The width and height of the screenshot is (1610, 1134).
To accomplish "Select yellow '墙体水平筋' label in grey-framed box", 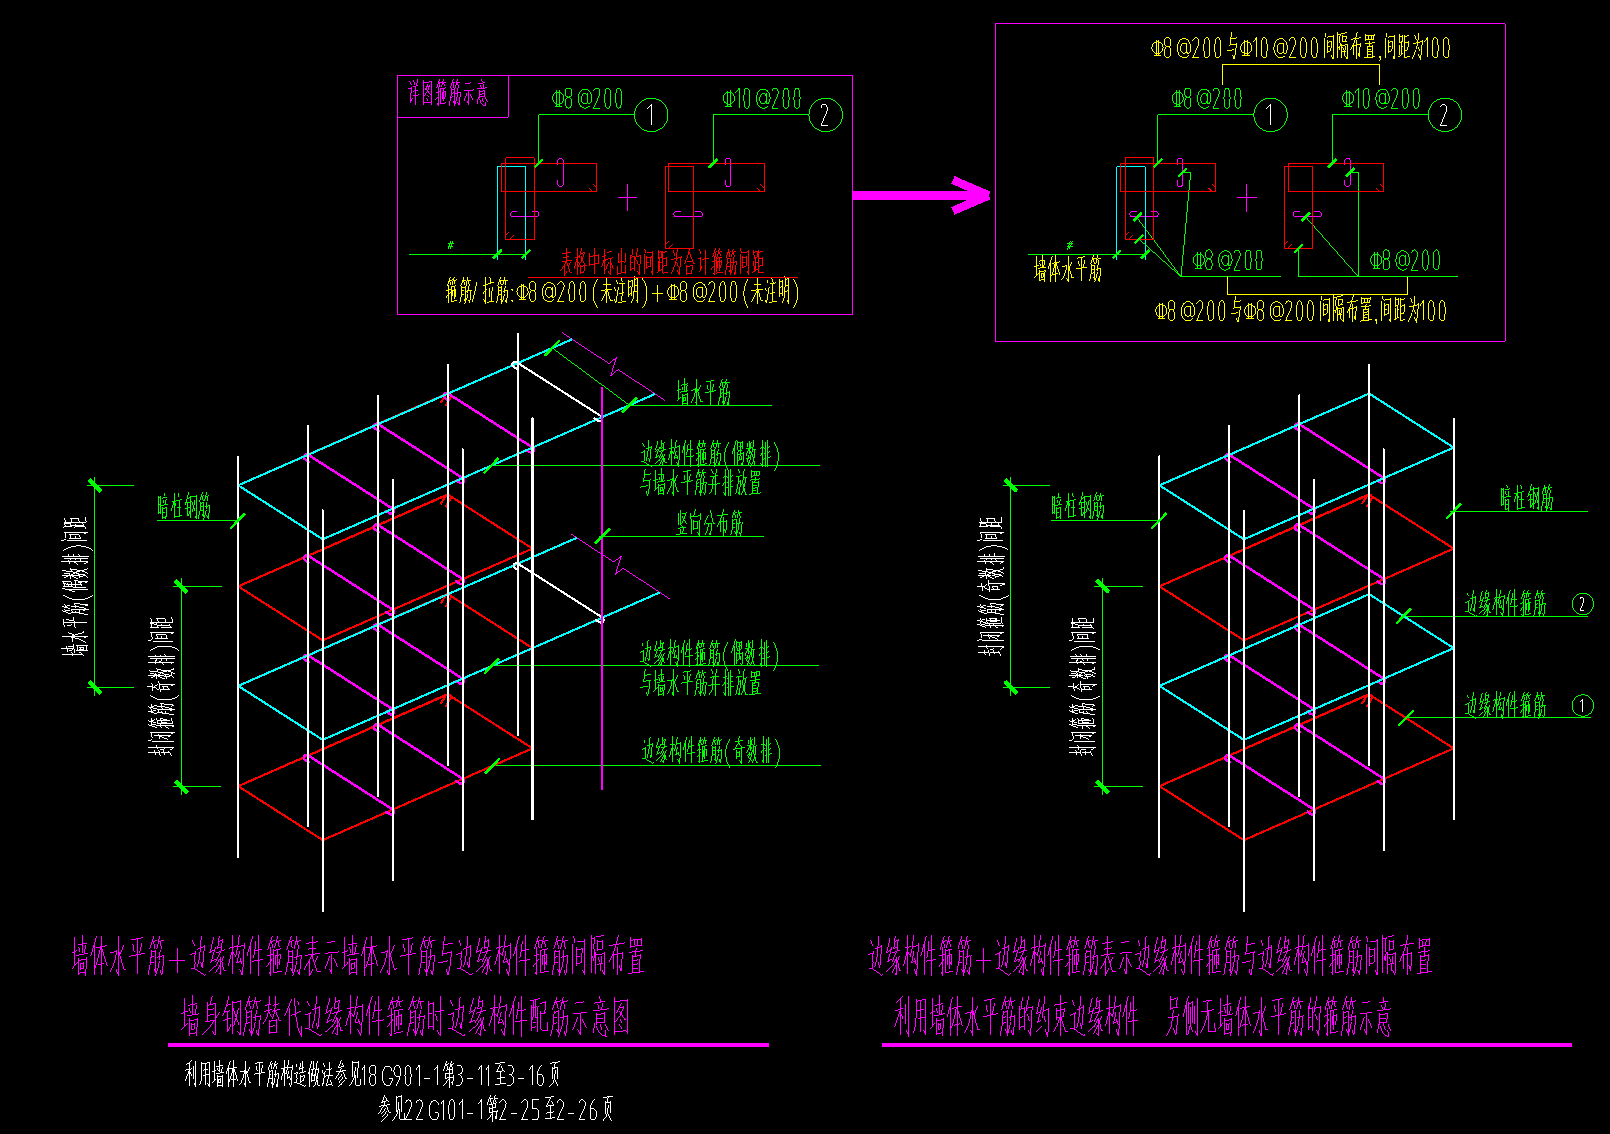I will (1068, 269).
